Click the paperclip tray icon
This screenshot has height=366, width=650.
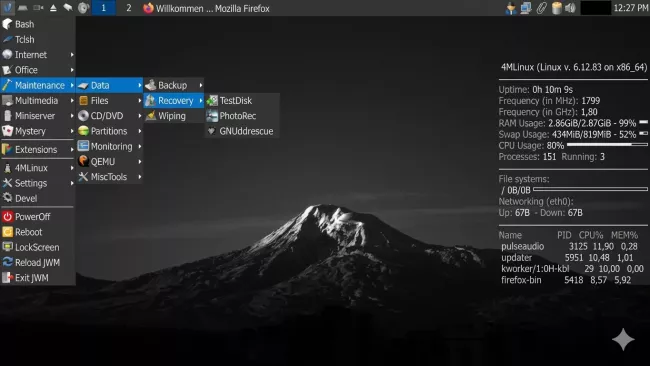(x=541, y=8)
